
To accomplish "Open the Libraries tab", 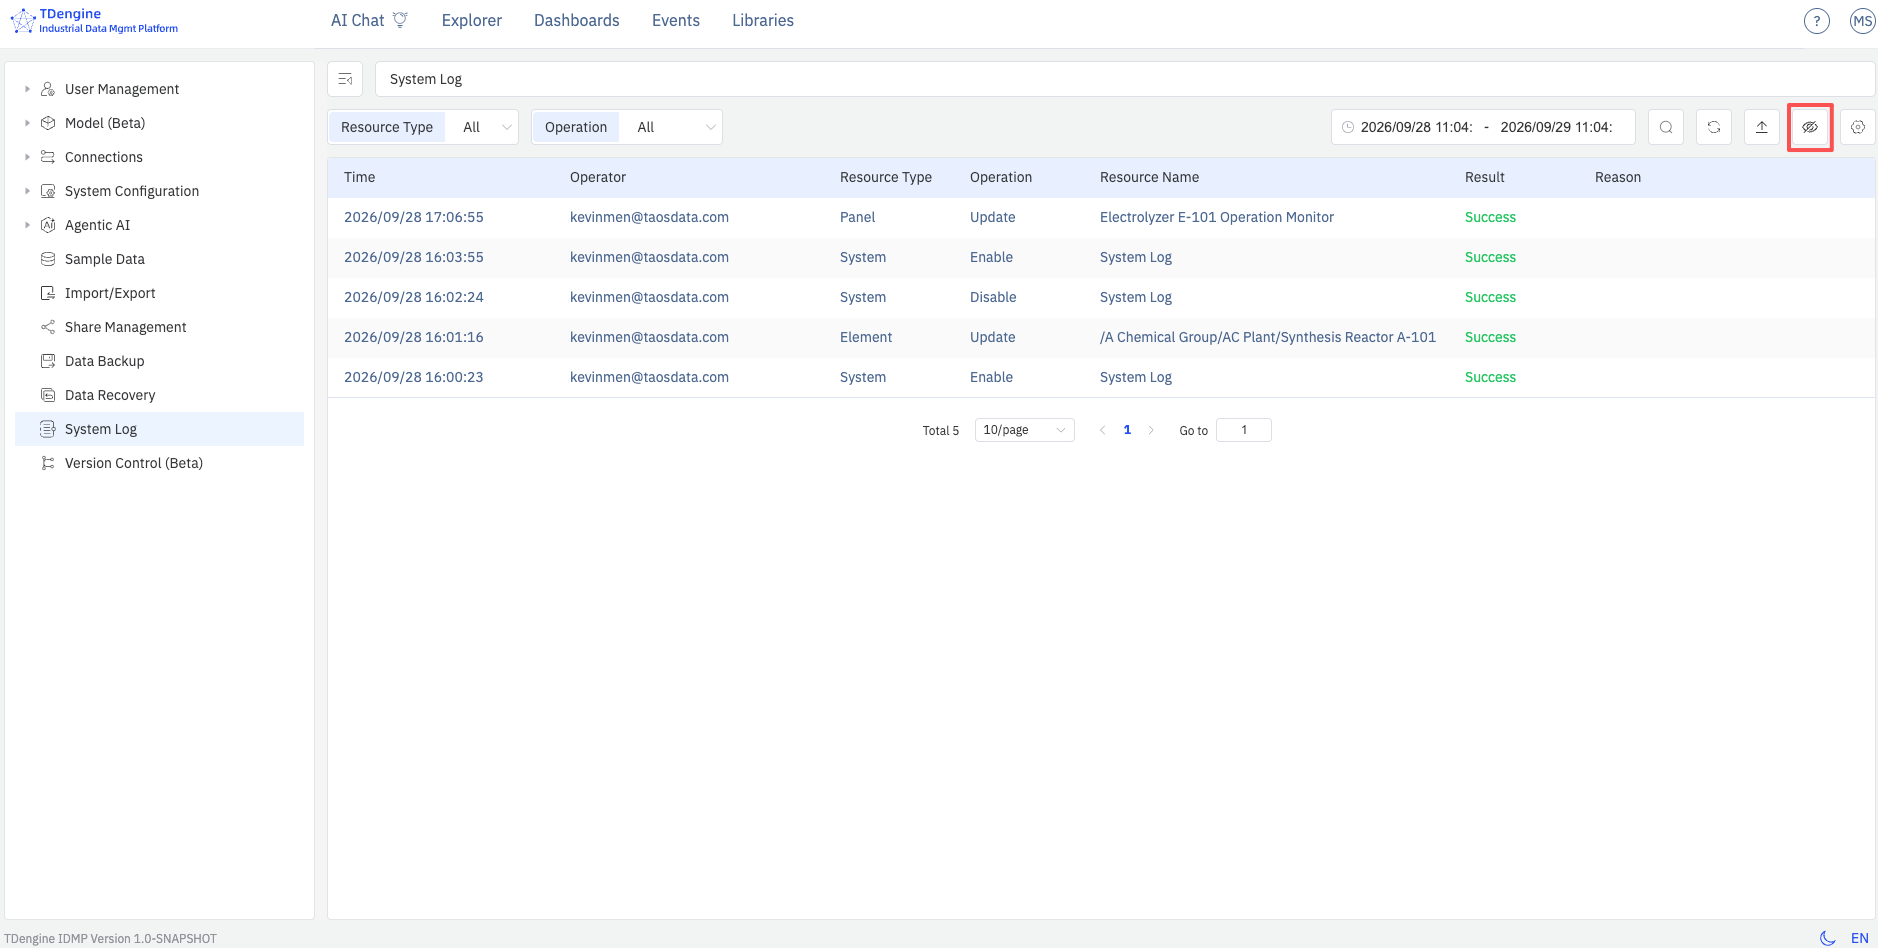I will [x=763, y=20].
